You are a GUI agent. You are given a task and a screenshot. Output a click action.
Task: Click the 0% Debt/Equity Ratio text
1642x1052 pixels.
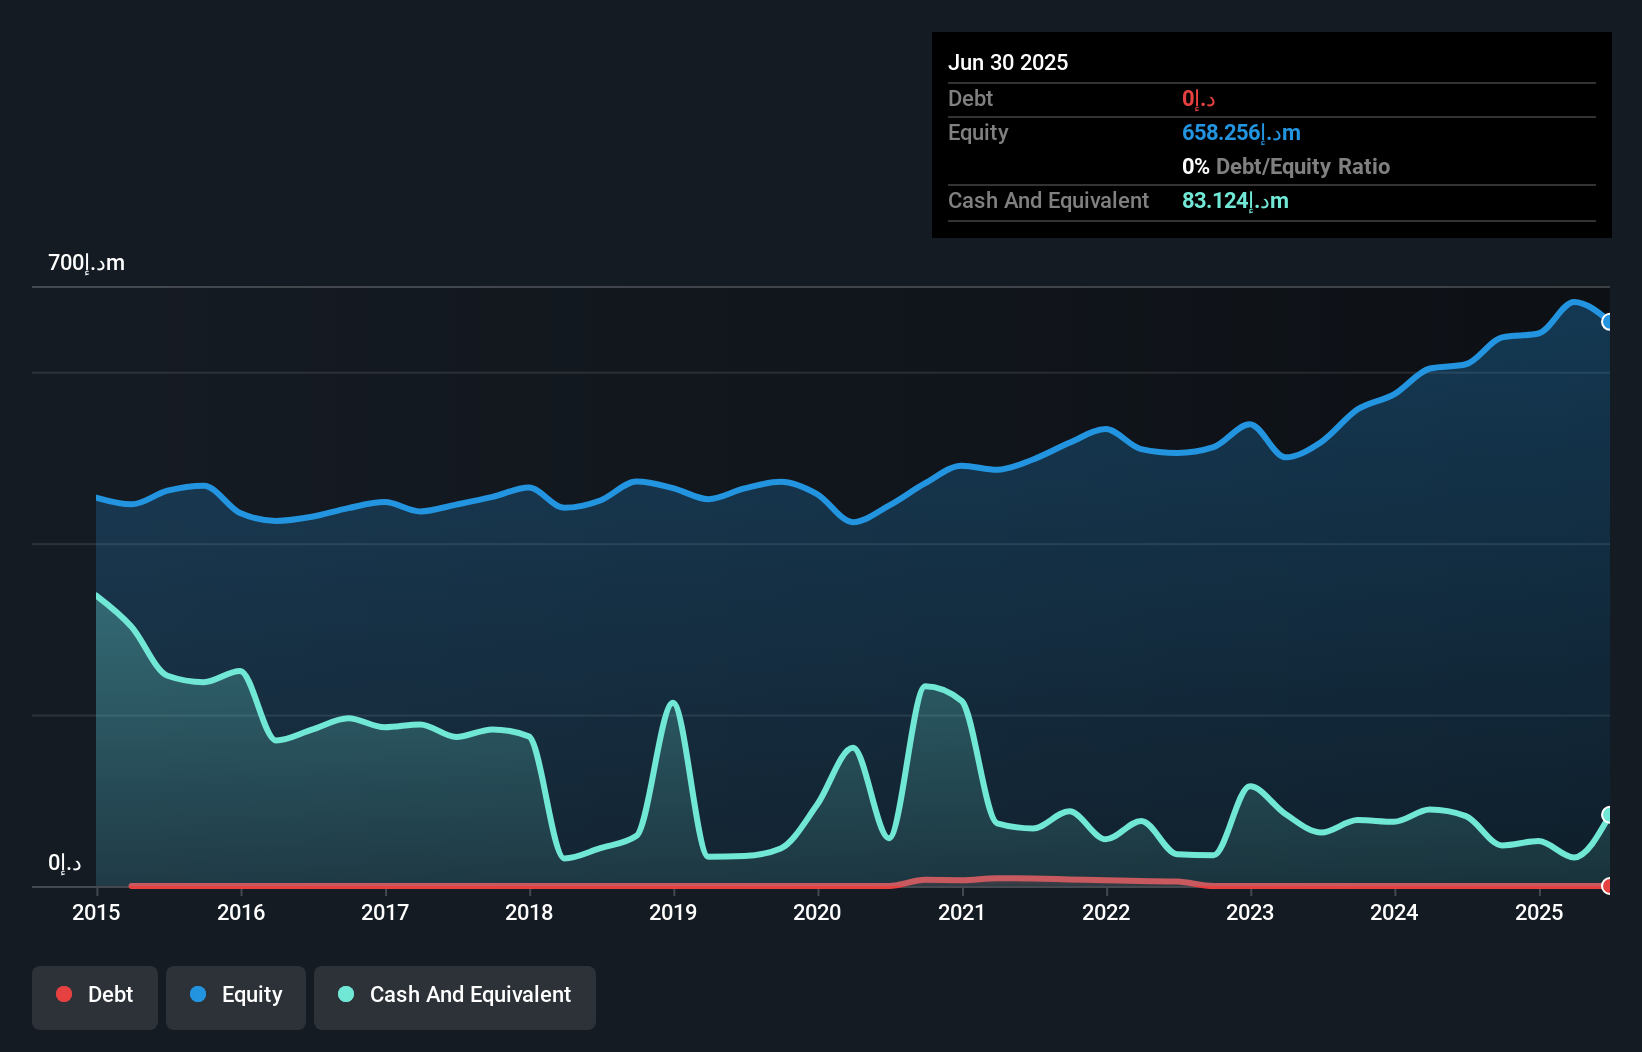click(x=1286, y=167)
